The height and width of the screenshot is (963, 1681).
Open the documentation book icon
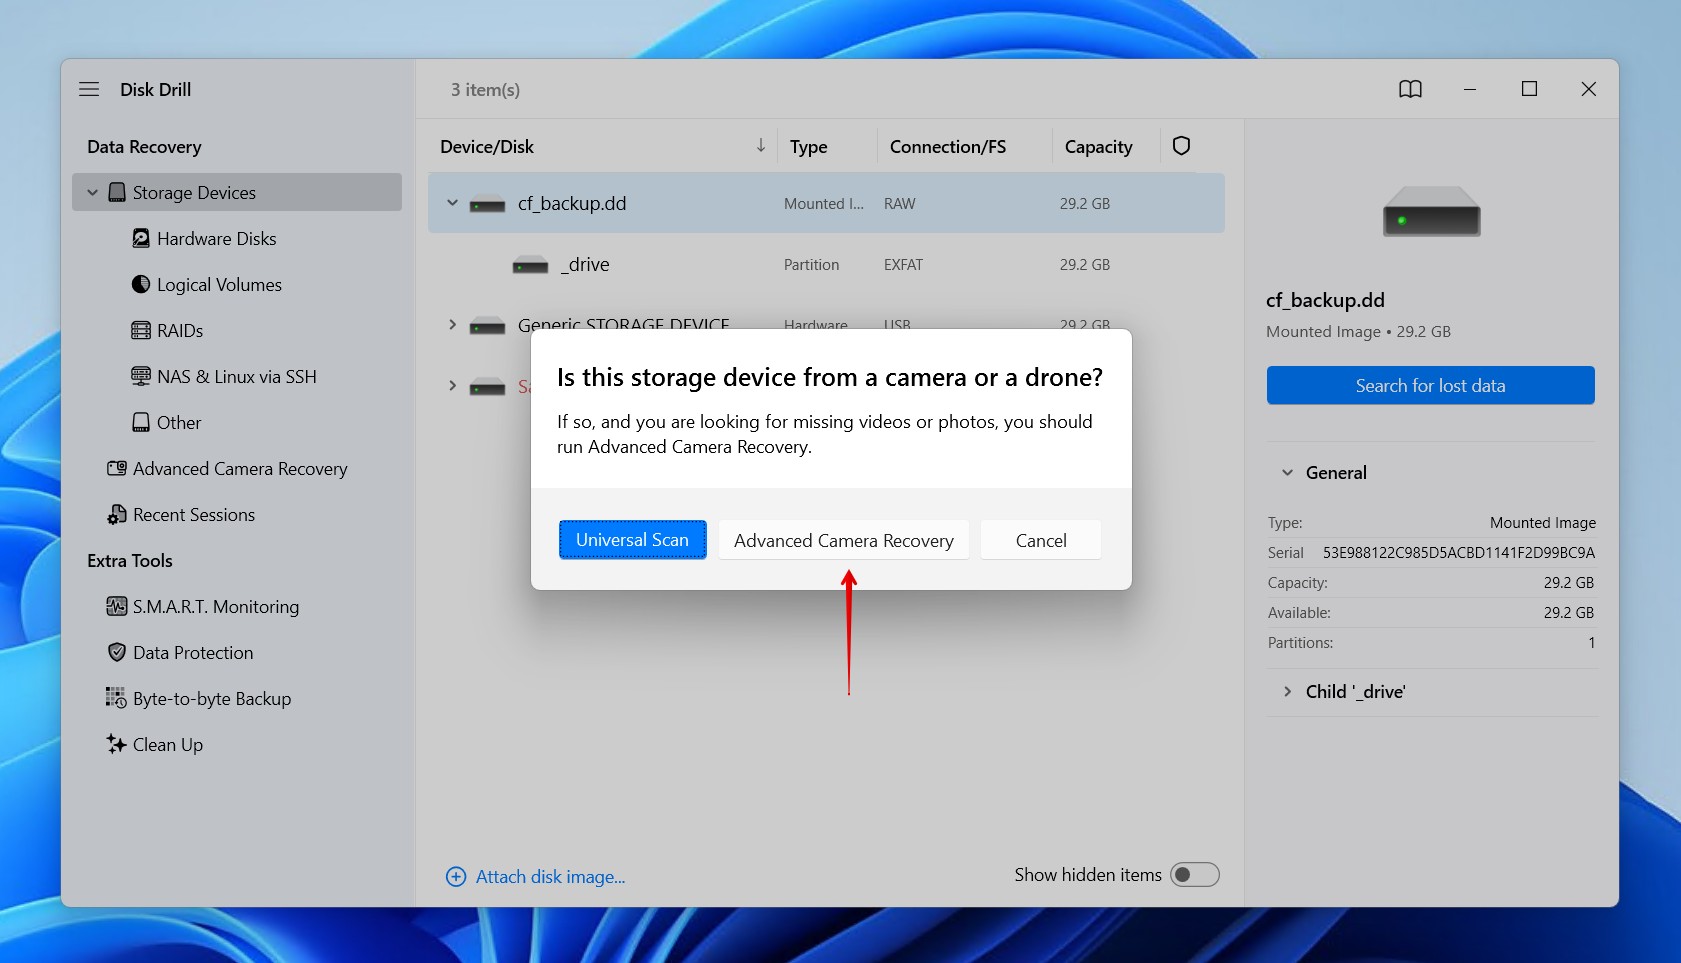point(1411,89)
